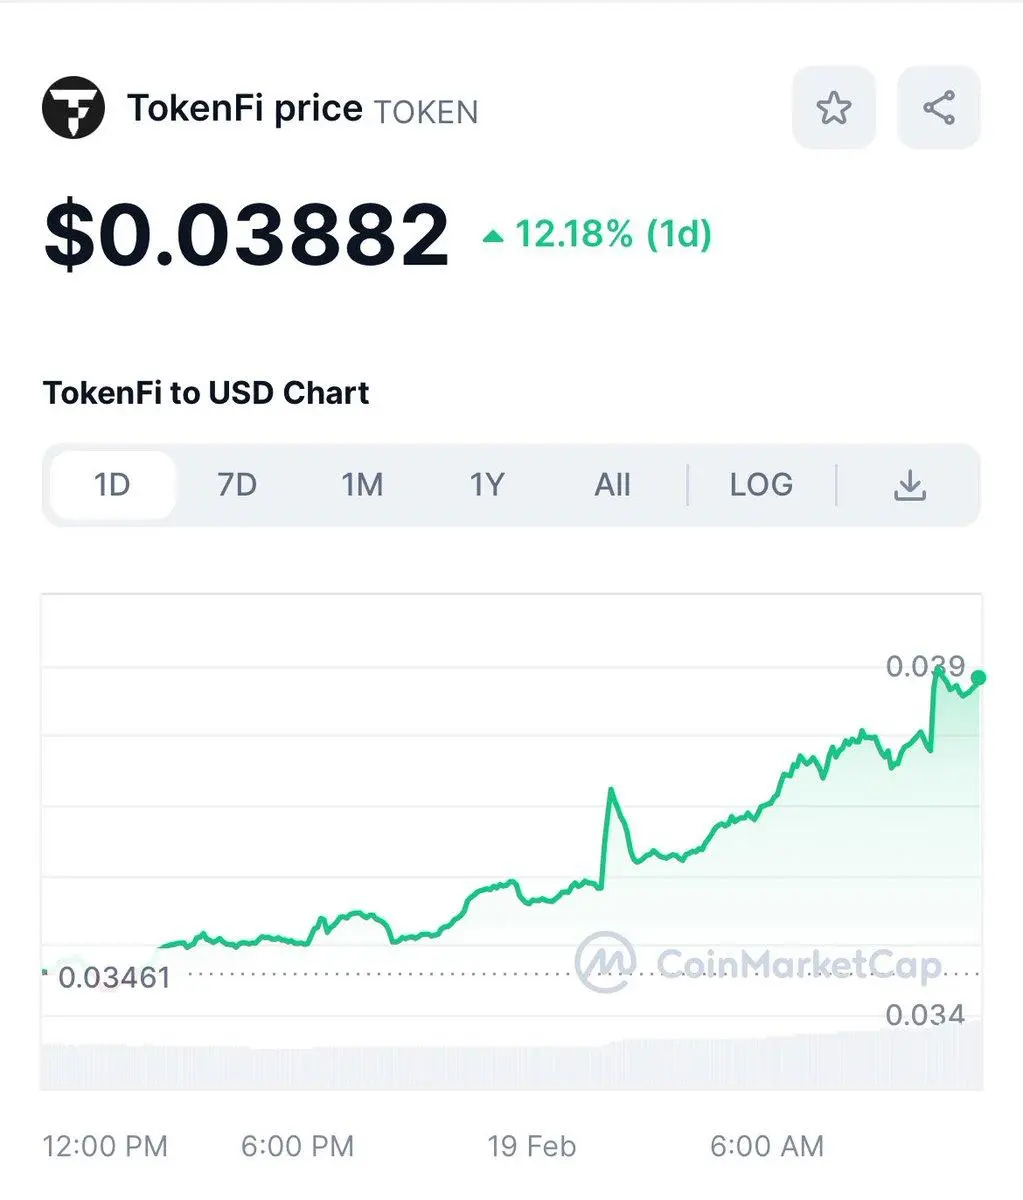
Task: Click the green price-up triangle icon
Action: point(493,237)
